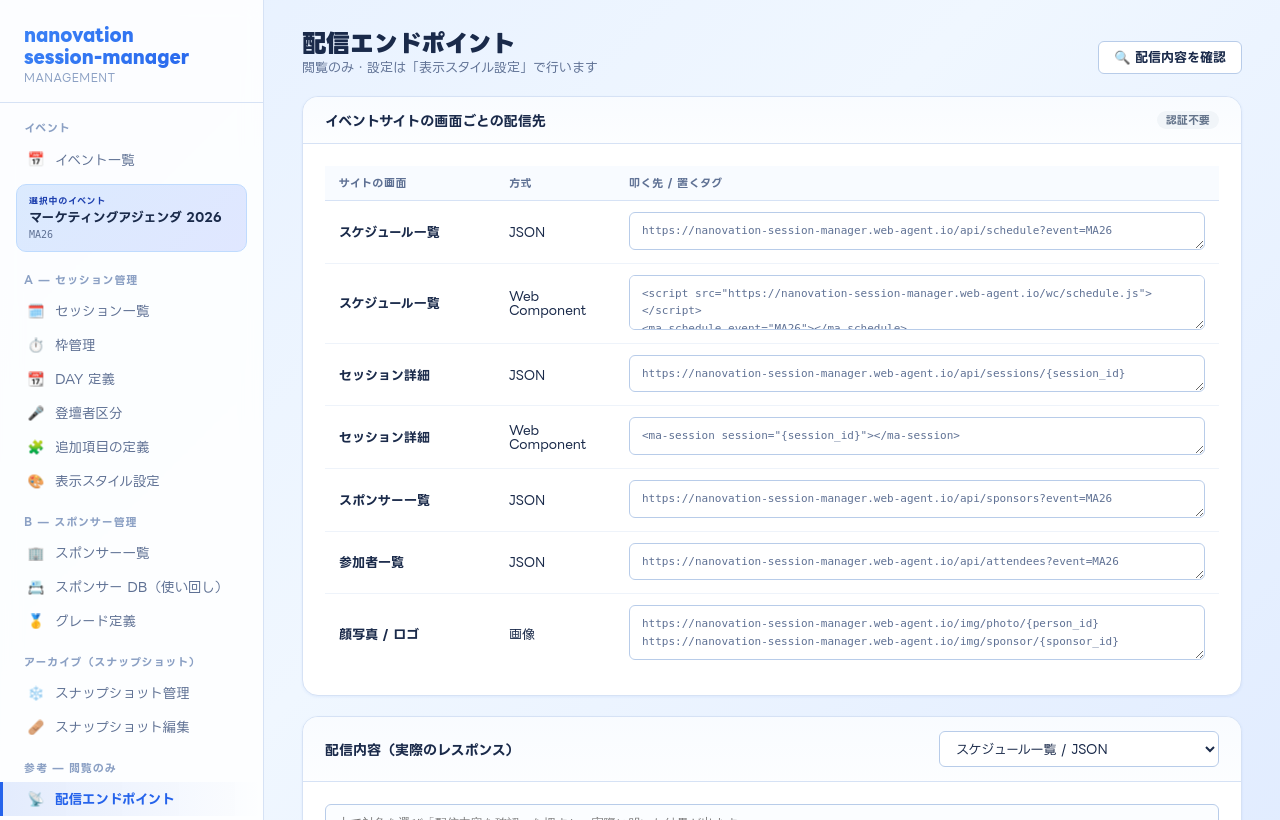Click the ma-session tag field
The width and height of the screenshot is (1280, 820).
click(917, 436)
